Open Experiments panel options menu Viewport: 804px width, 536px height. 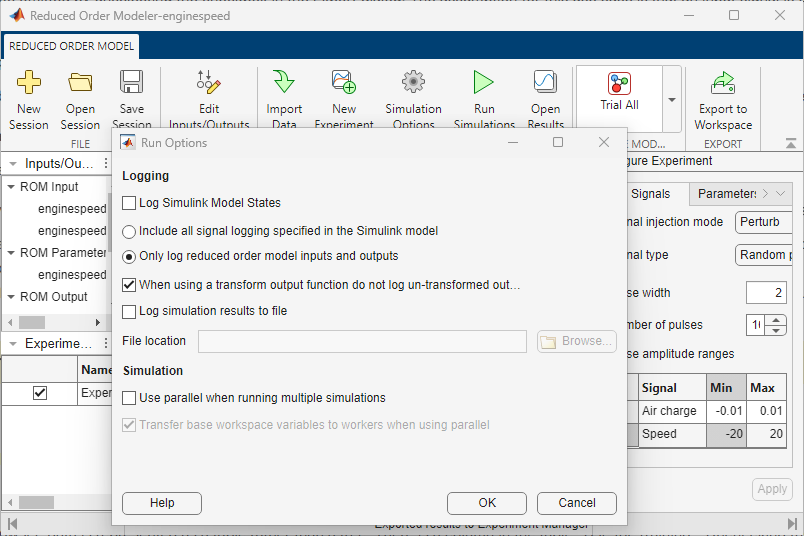click(106, 343)
